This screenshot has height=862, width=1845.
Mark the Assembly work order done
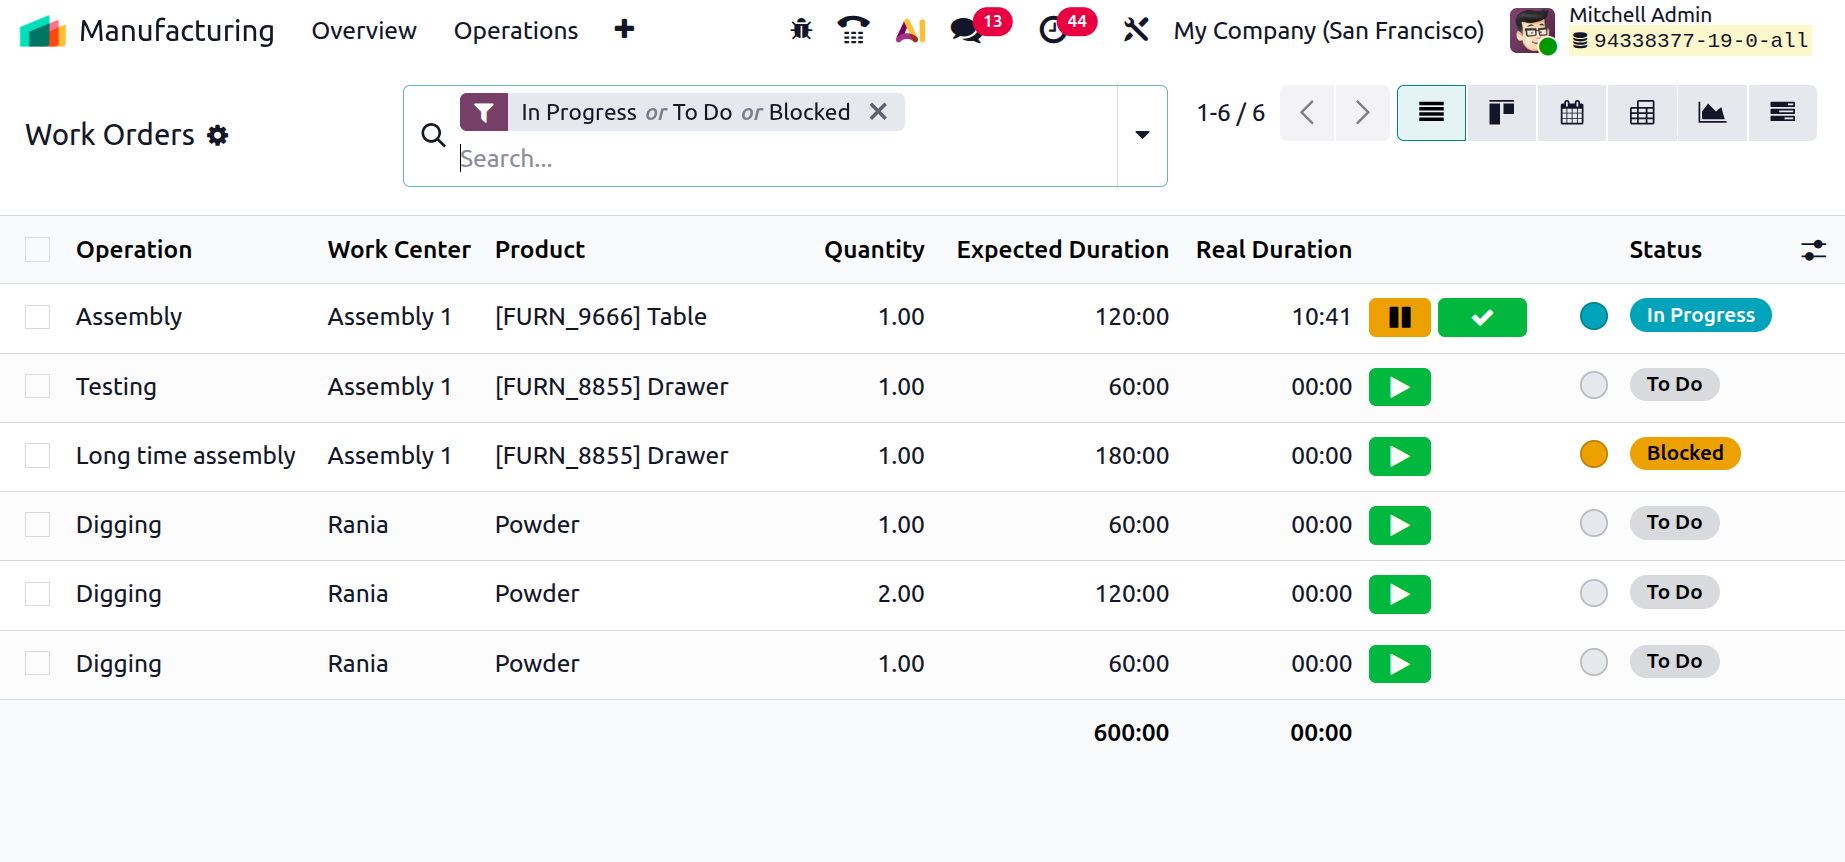(x=1481, y=318)
